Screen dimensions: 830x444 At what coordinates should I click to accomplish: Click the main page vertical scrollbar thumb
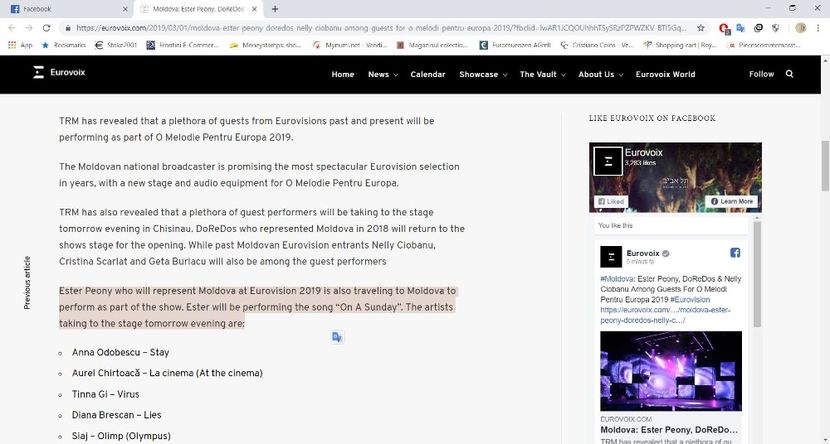coord(825,166)
